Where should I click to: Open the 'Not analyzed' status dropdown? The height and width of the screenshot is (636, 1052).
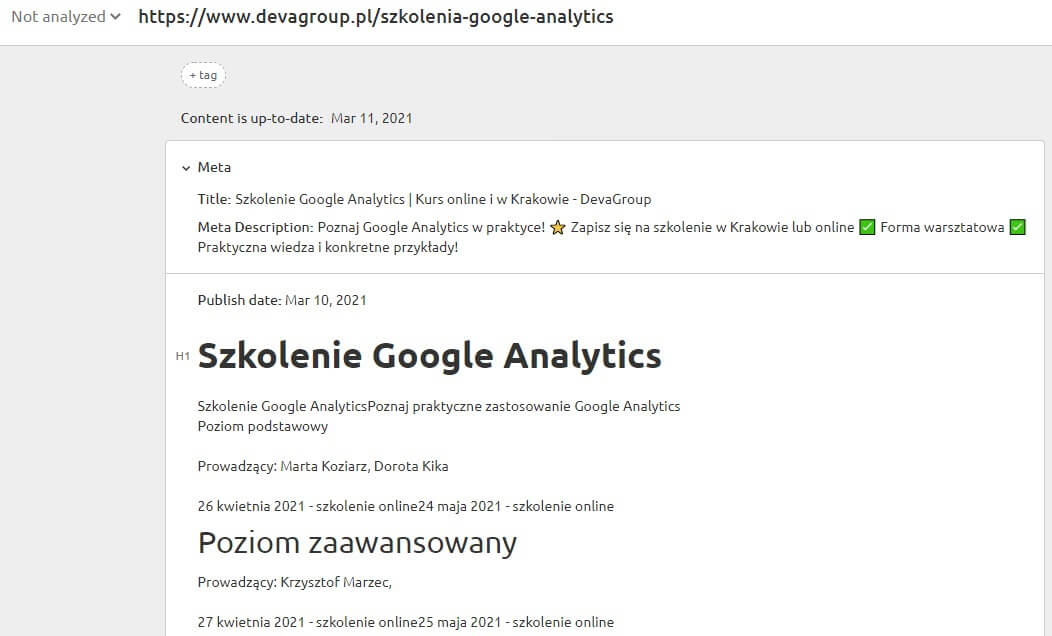coord(60,16)
